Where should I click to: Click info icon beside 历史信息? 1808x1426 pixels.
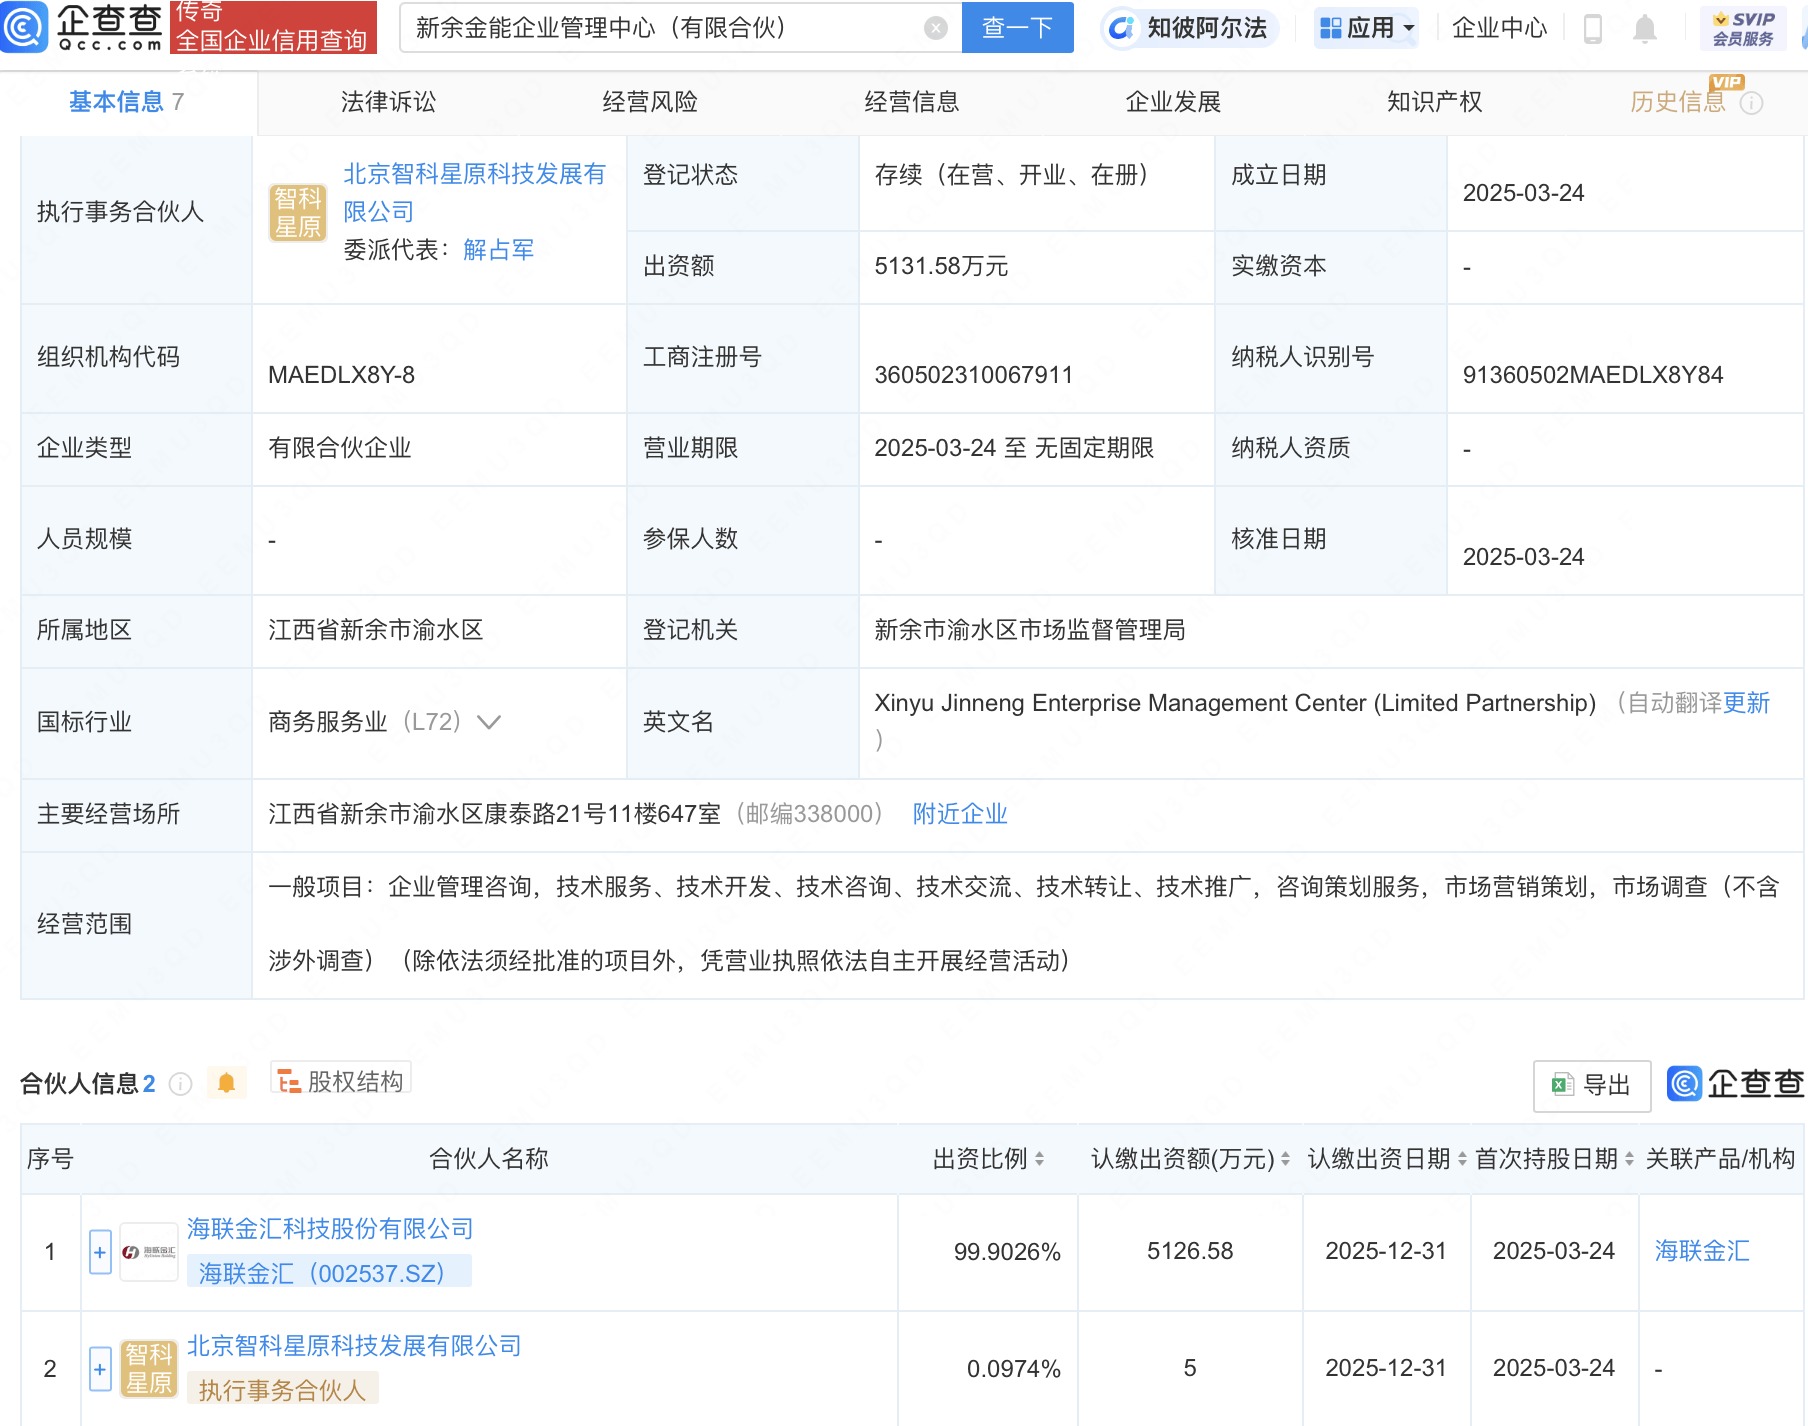coord(1751,103)
